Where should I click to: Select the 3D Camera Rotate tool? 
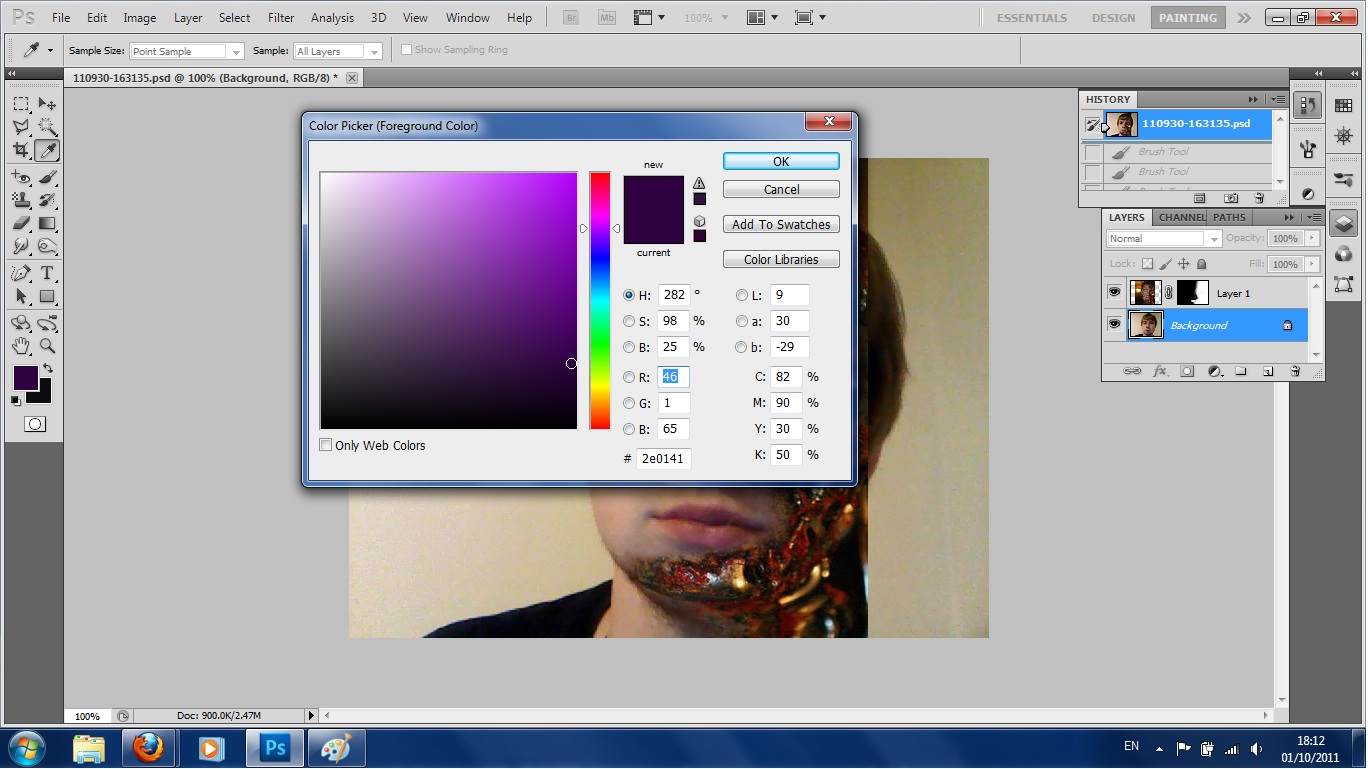point(47,323)
